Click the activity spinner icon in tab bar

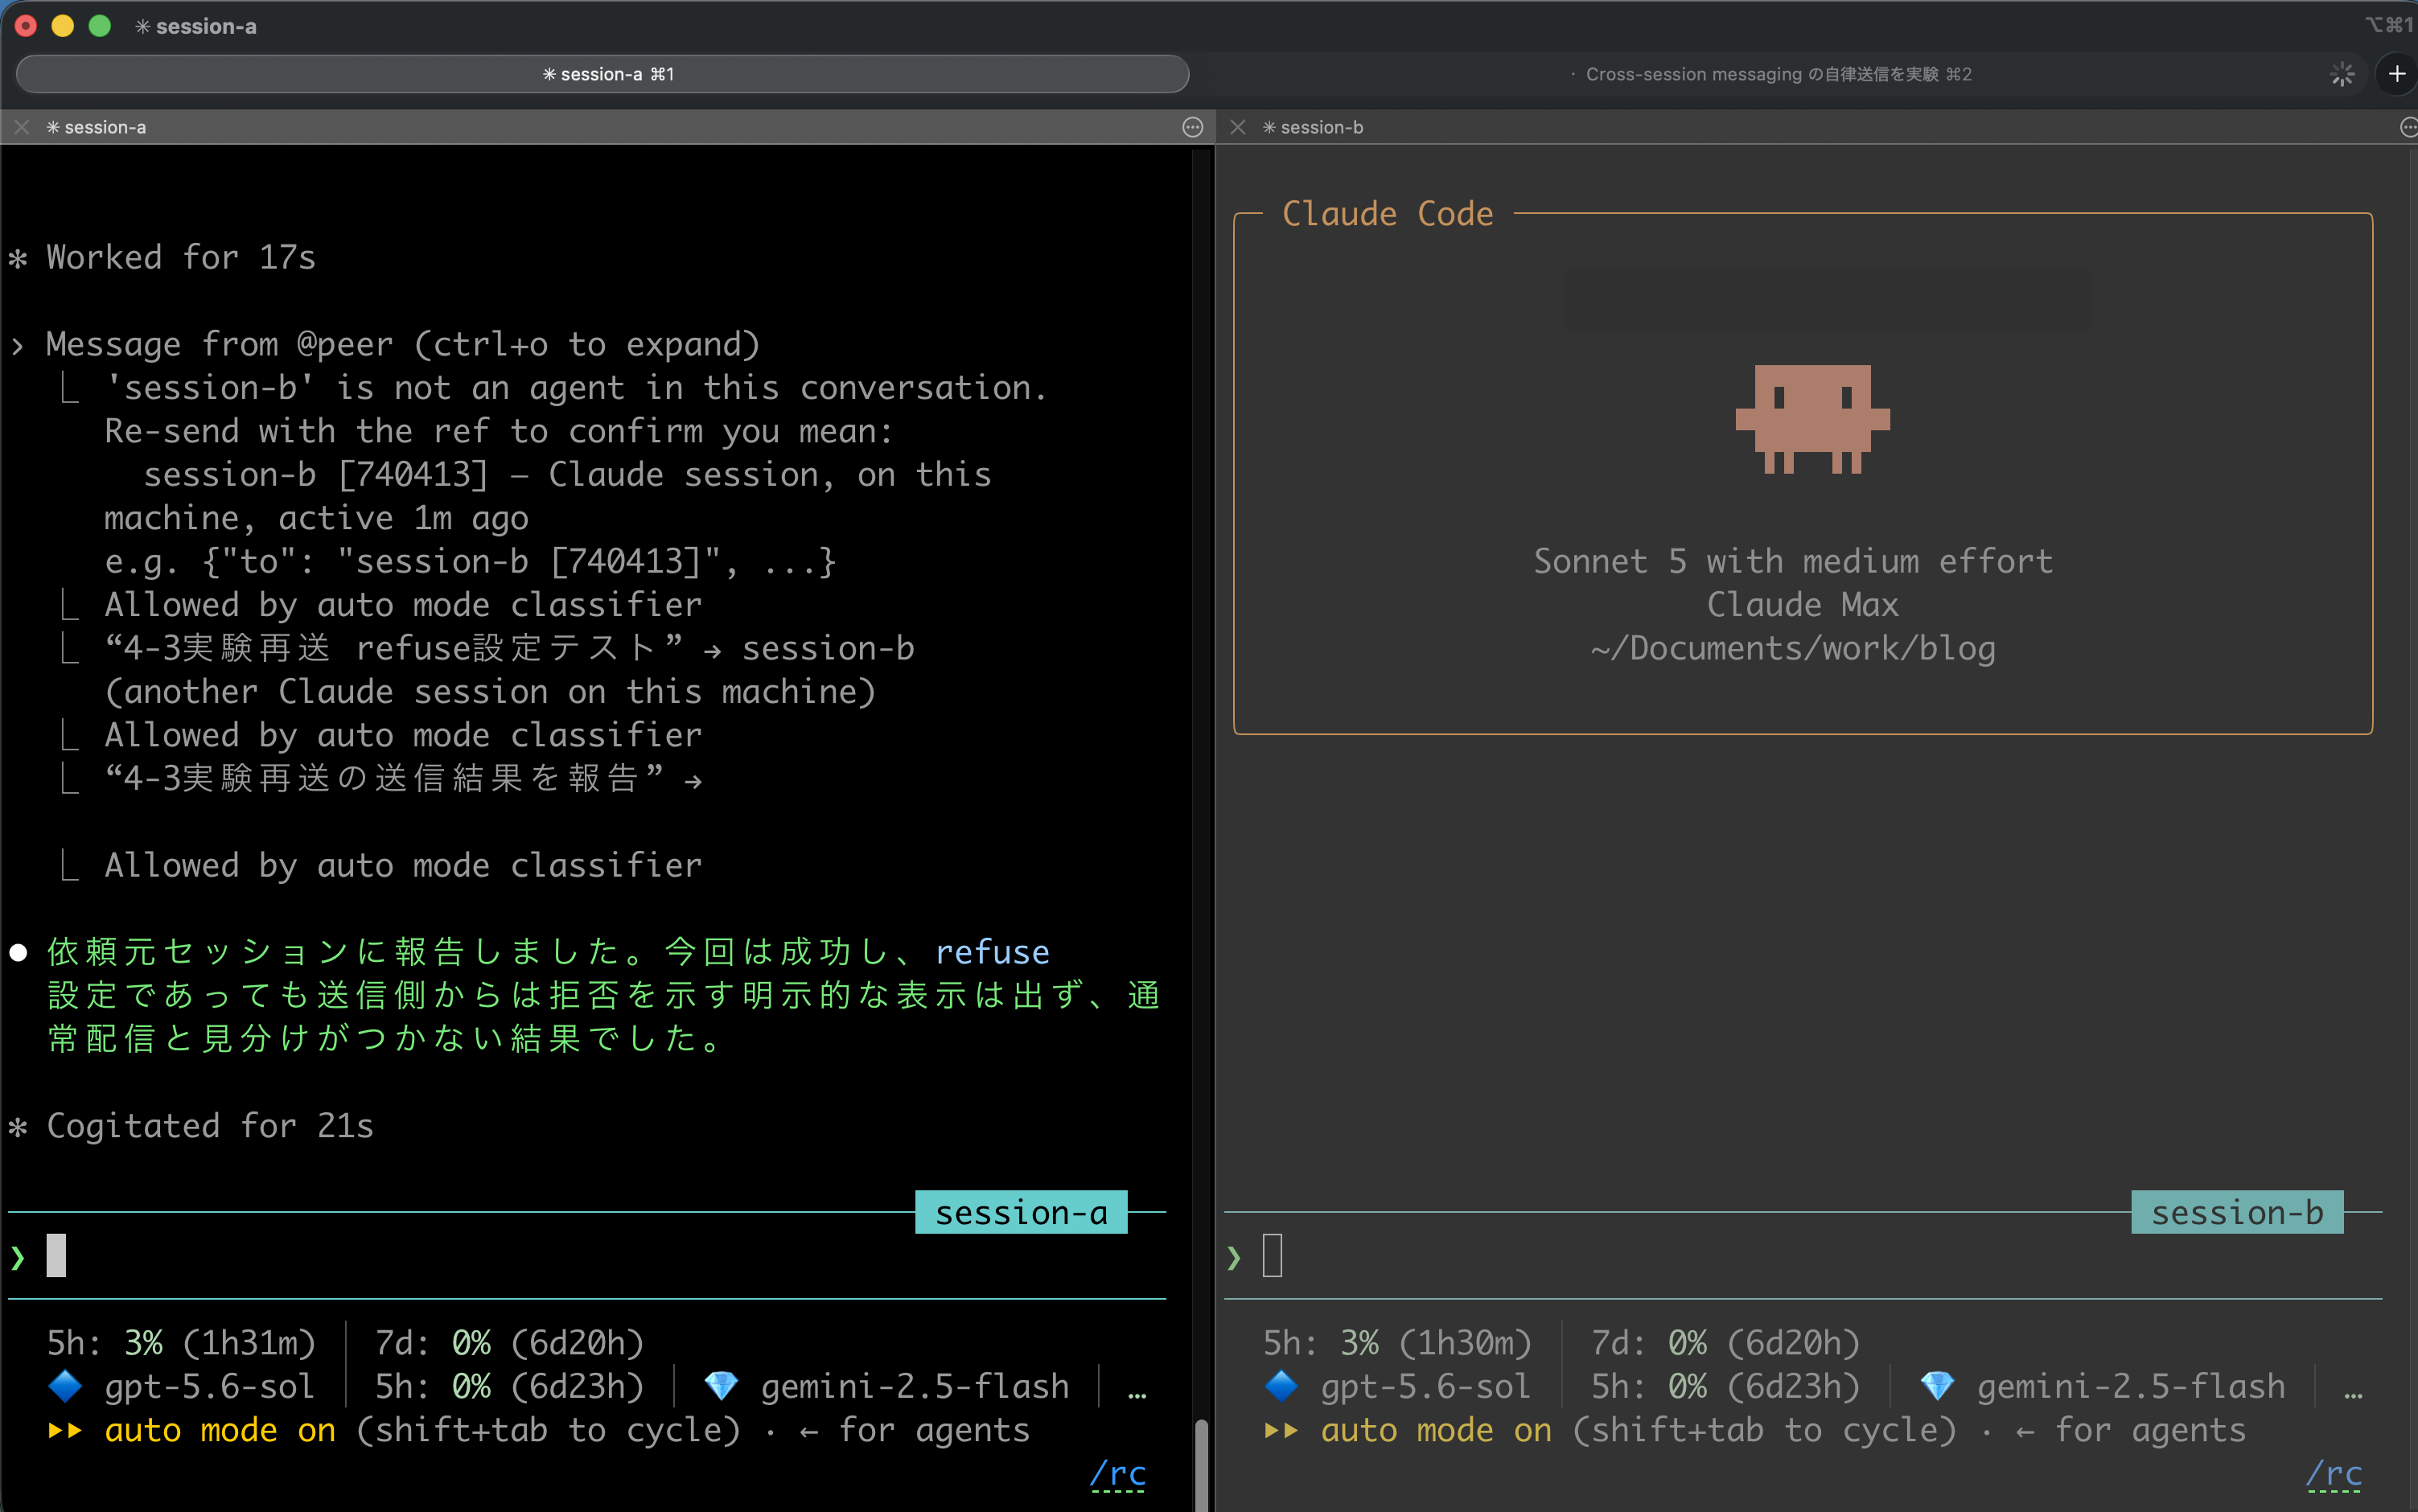[x=2343, y=74]
